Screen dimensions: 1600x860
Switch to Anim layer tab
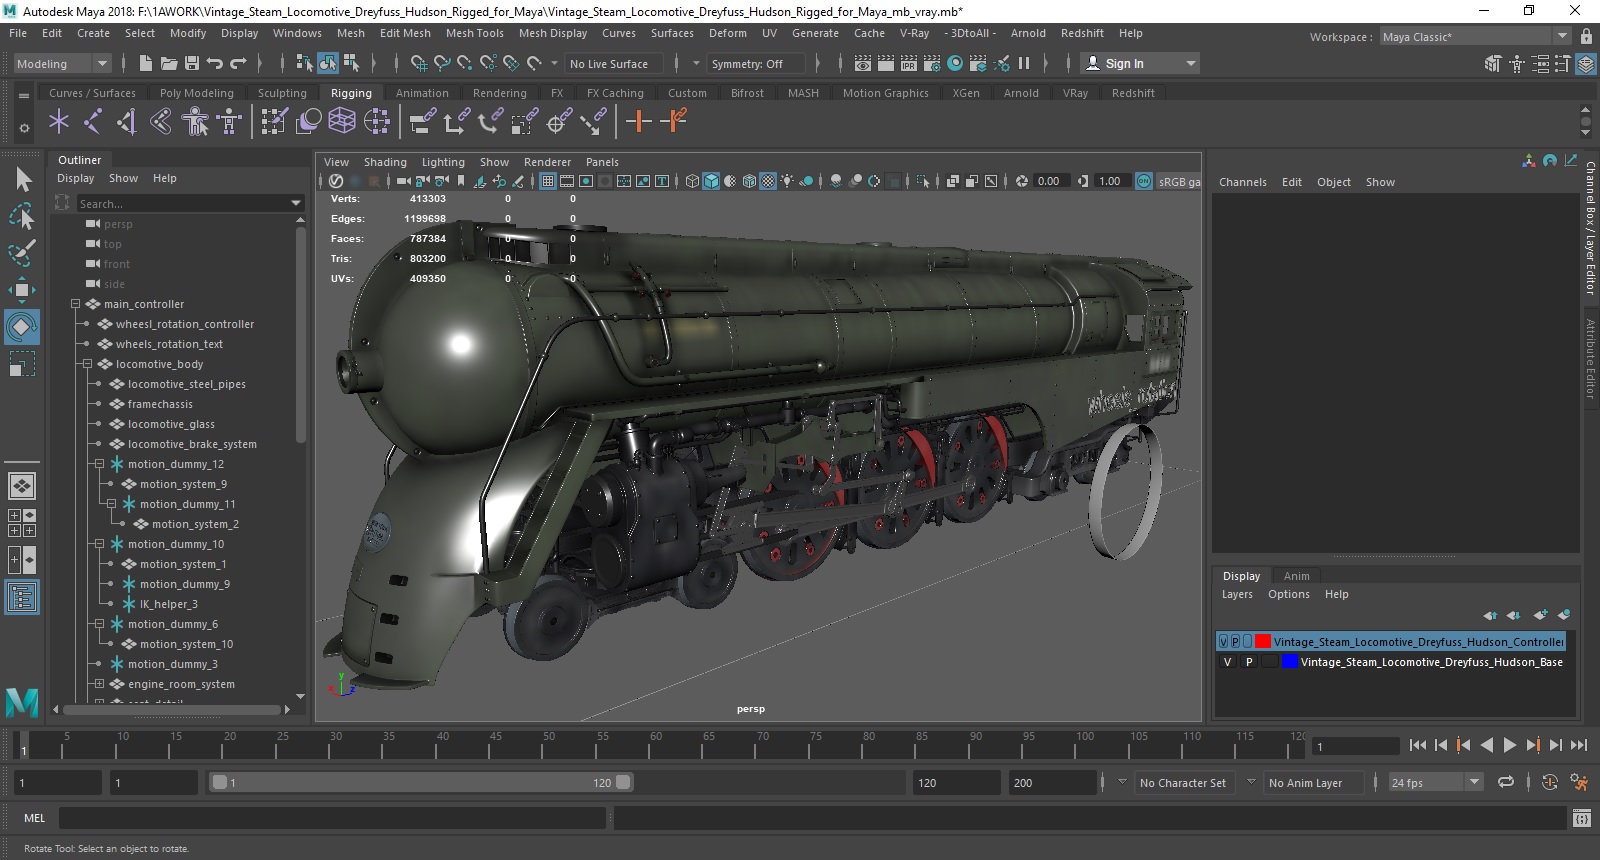tap(1296, 576)
